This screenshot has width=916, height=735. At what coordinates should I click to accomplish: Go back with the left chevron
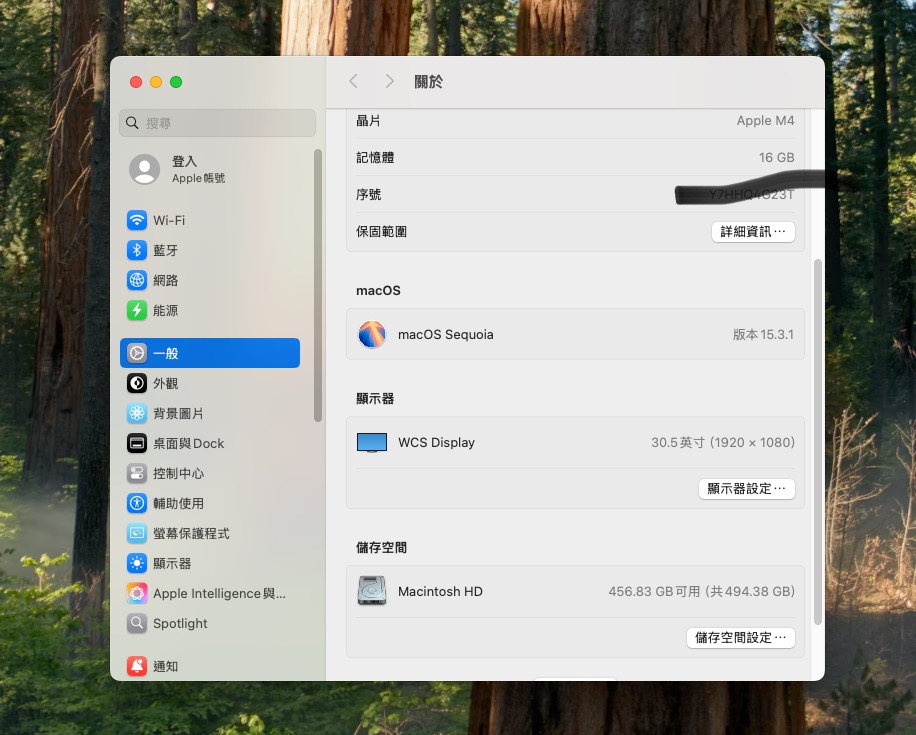point(353,81)
